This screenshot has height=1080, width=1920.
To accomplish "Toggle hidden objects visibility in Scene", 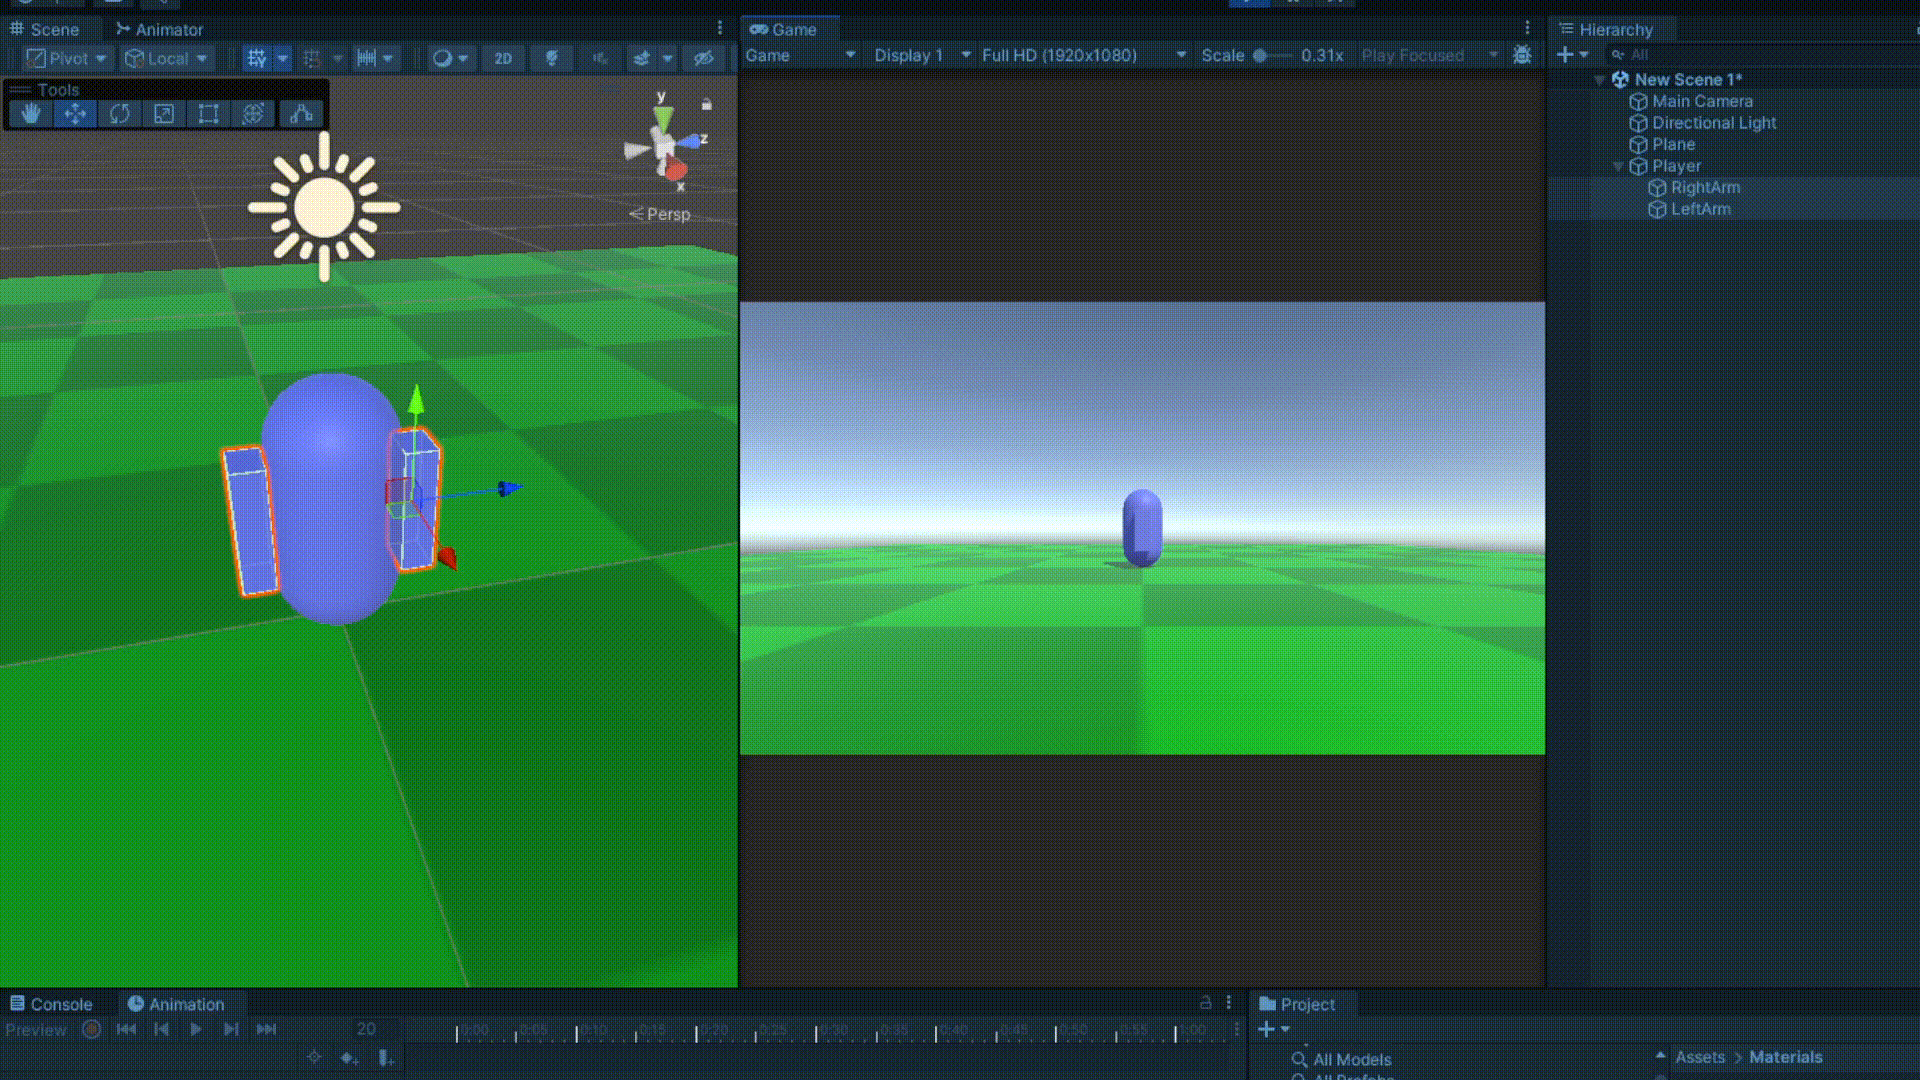I will 704,58.
